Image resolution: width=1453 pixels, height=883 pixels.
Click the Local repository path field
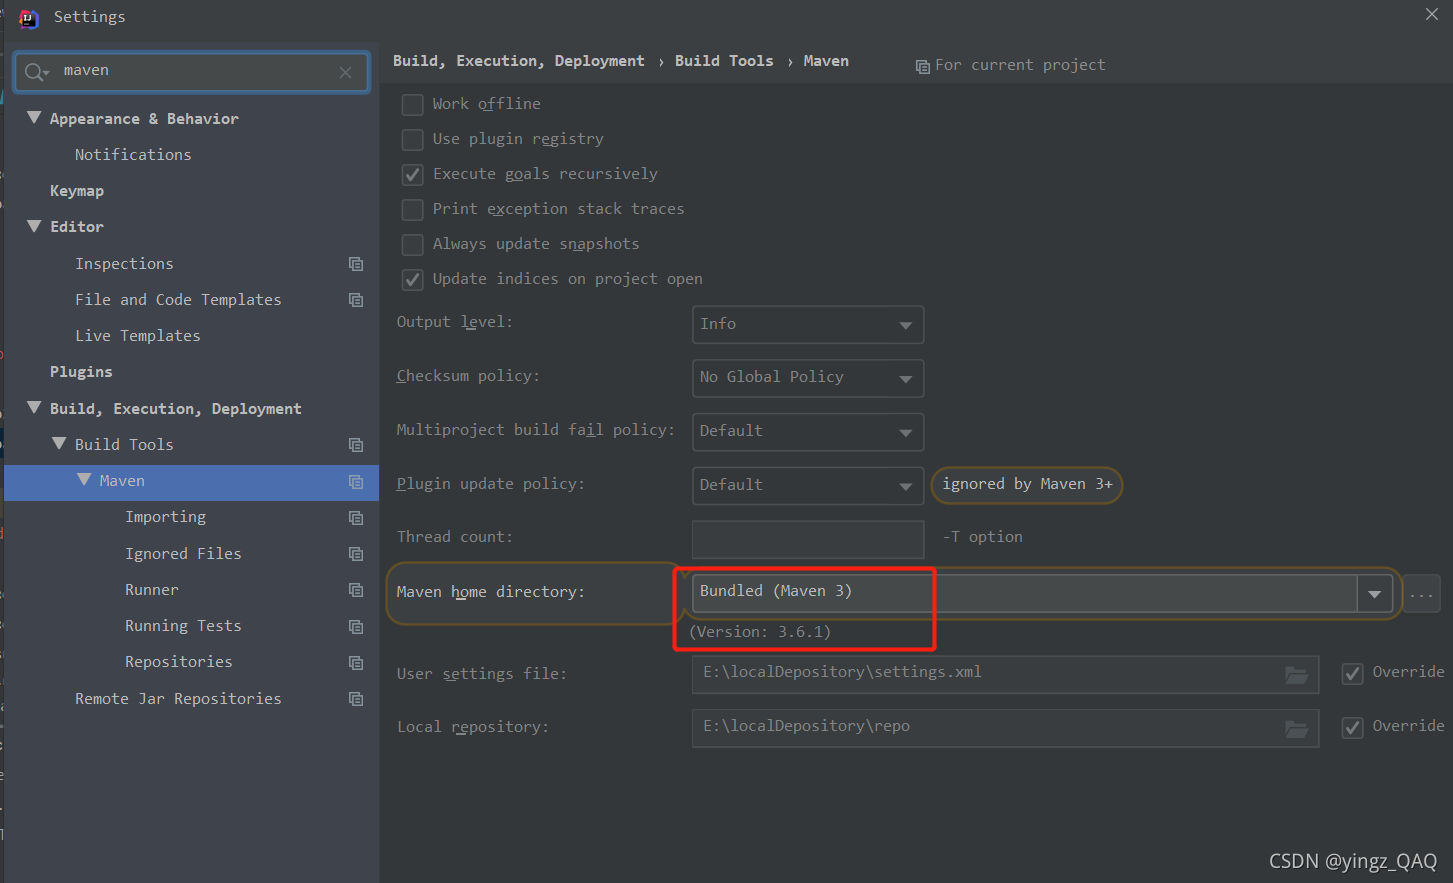[x=1005, y=729]
